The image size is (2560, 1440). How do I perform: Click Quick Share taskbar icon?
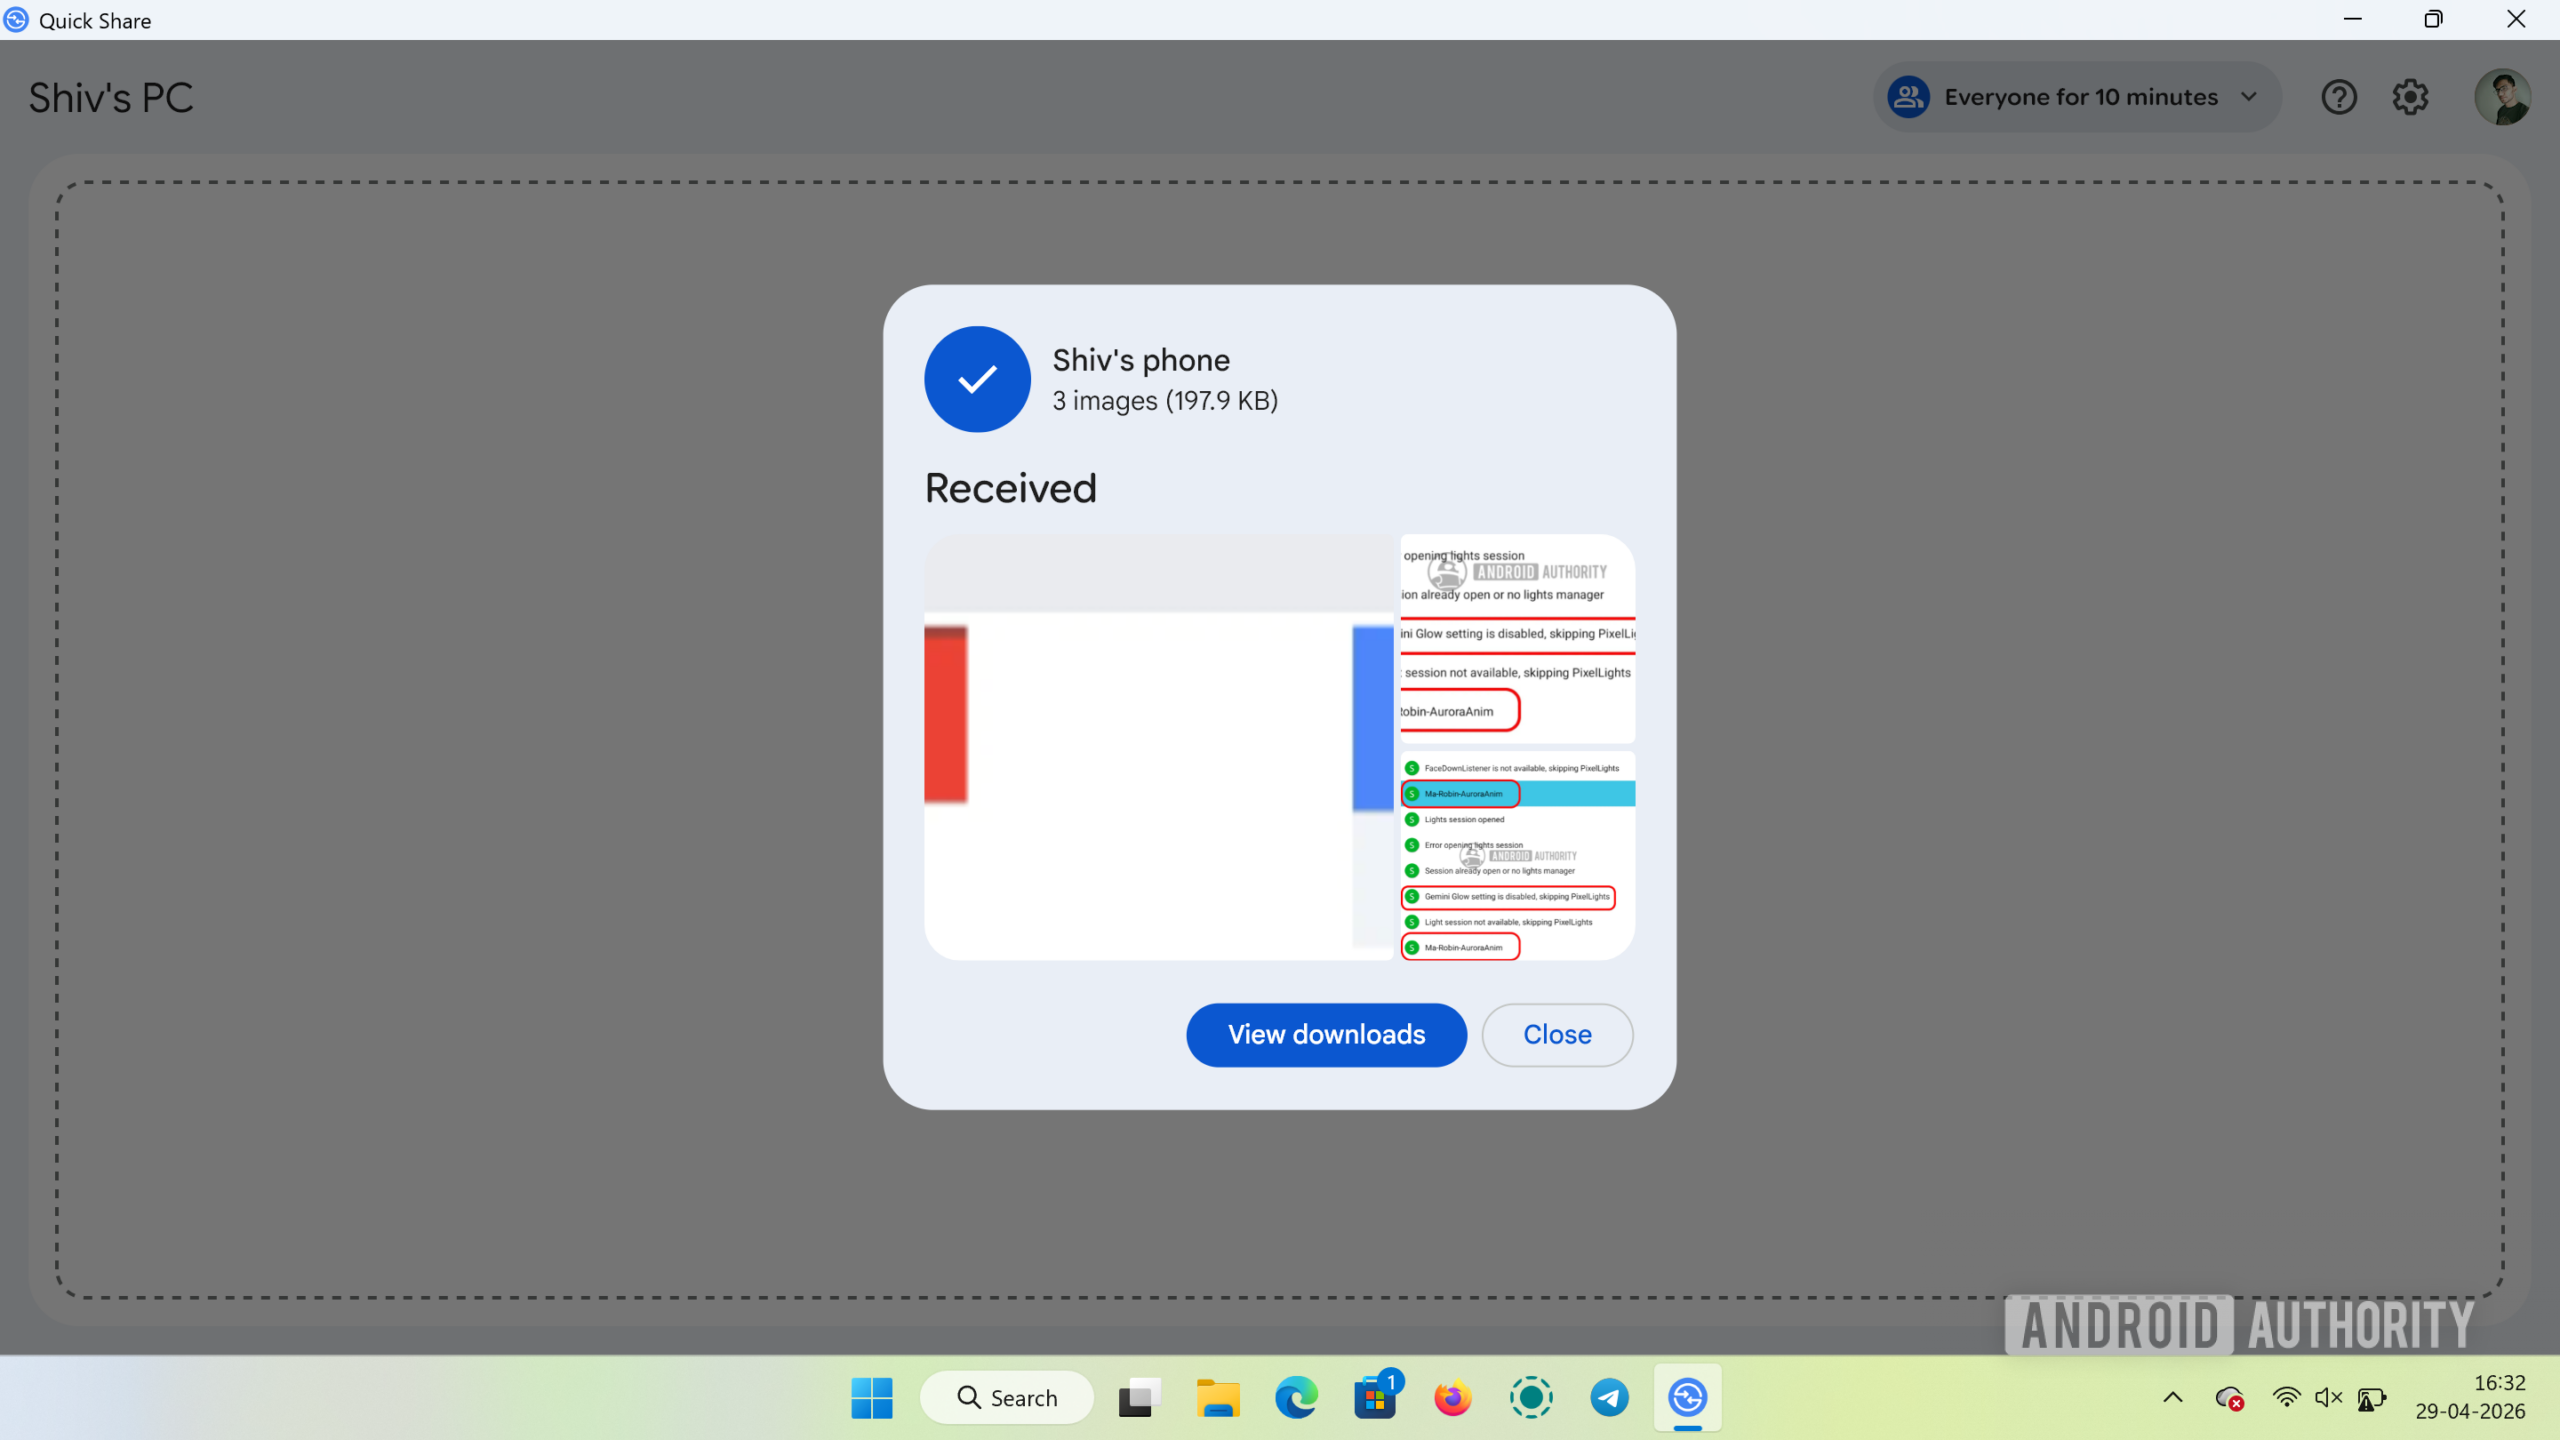(x=1687, y=1397)
